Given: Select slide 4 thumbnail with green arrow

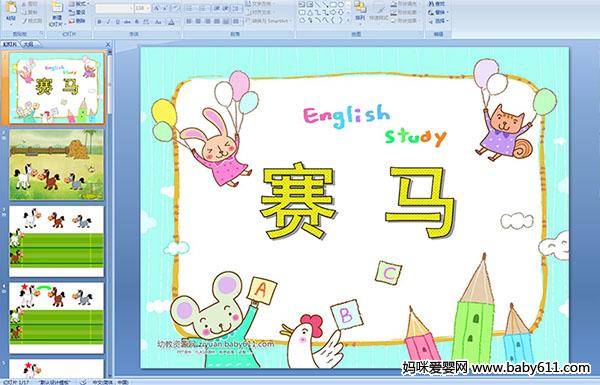Looking at the screenshot, I should [x=57, y=318].
